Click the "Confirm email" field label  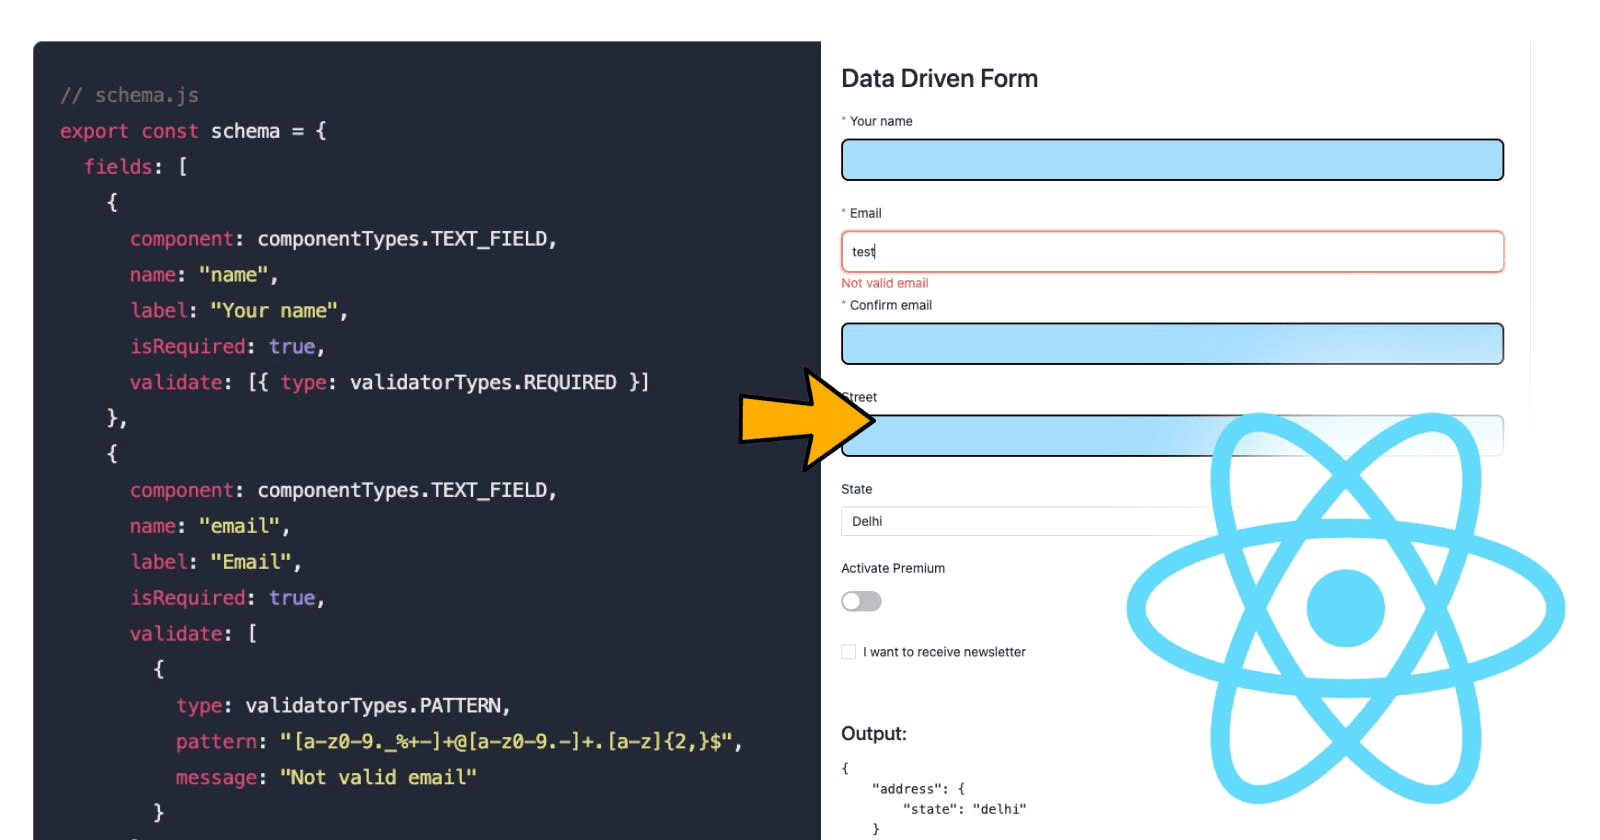point(890,305)
